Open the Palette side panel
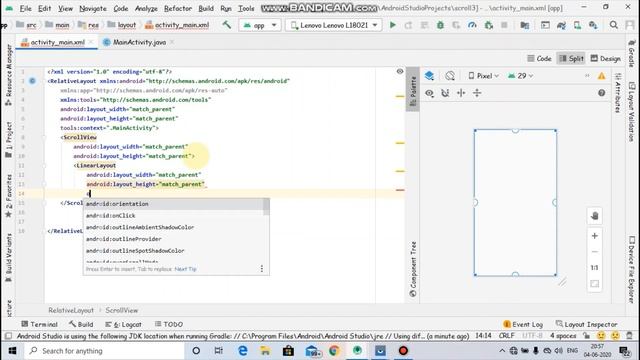Image resolution: width=640 pixels, height=360 pixels. click(x=413, y=90)
